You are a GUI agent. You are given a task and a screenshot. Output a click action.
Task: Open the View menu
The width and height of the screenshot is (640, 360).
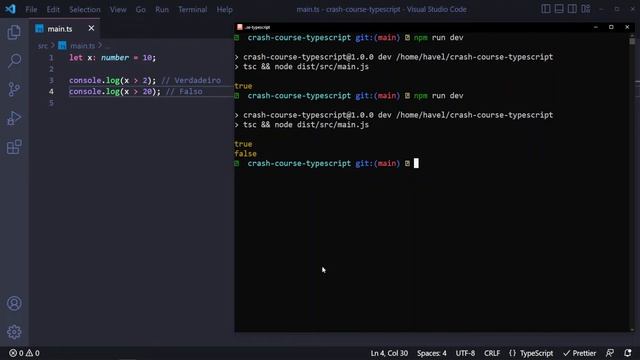click(x=118, y=9)
